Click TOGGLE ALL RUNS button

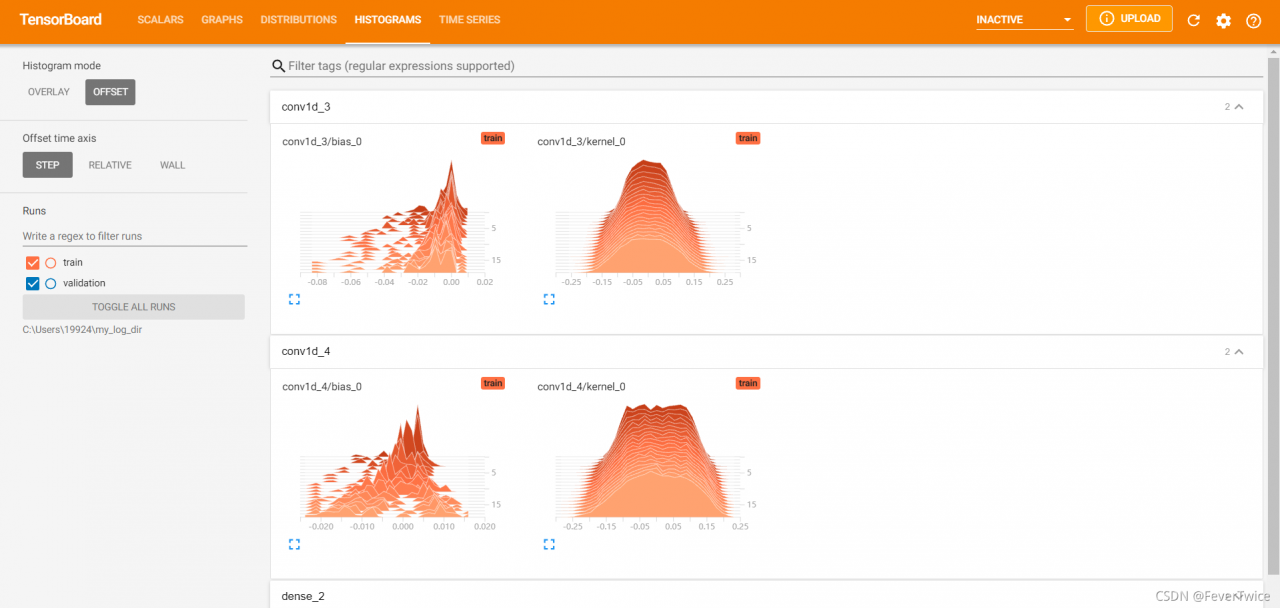[134, 307]
